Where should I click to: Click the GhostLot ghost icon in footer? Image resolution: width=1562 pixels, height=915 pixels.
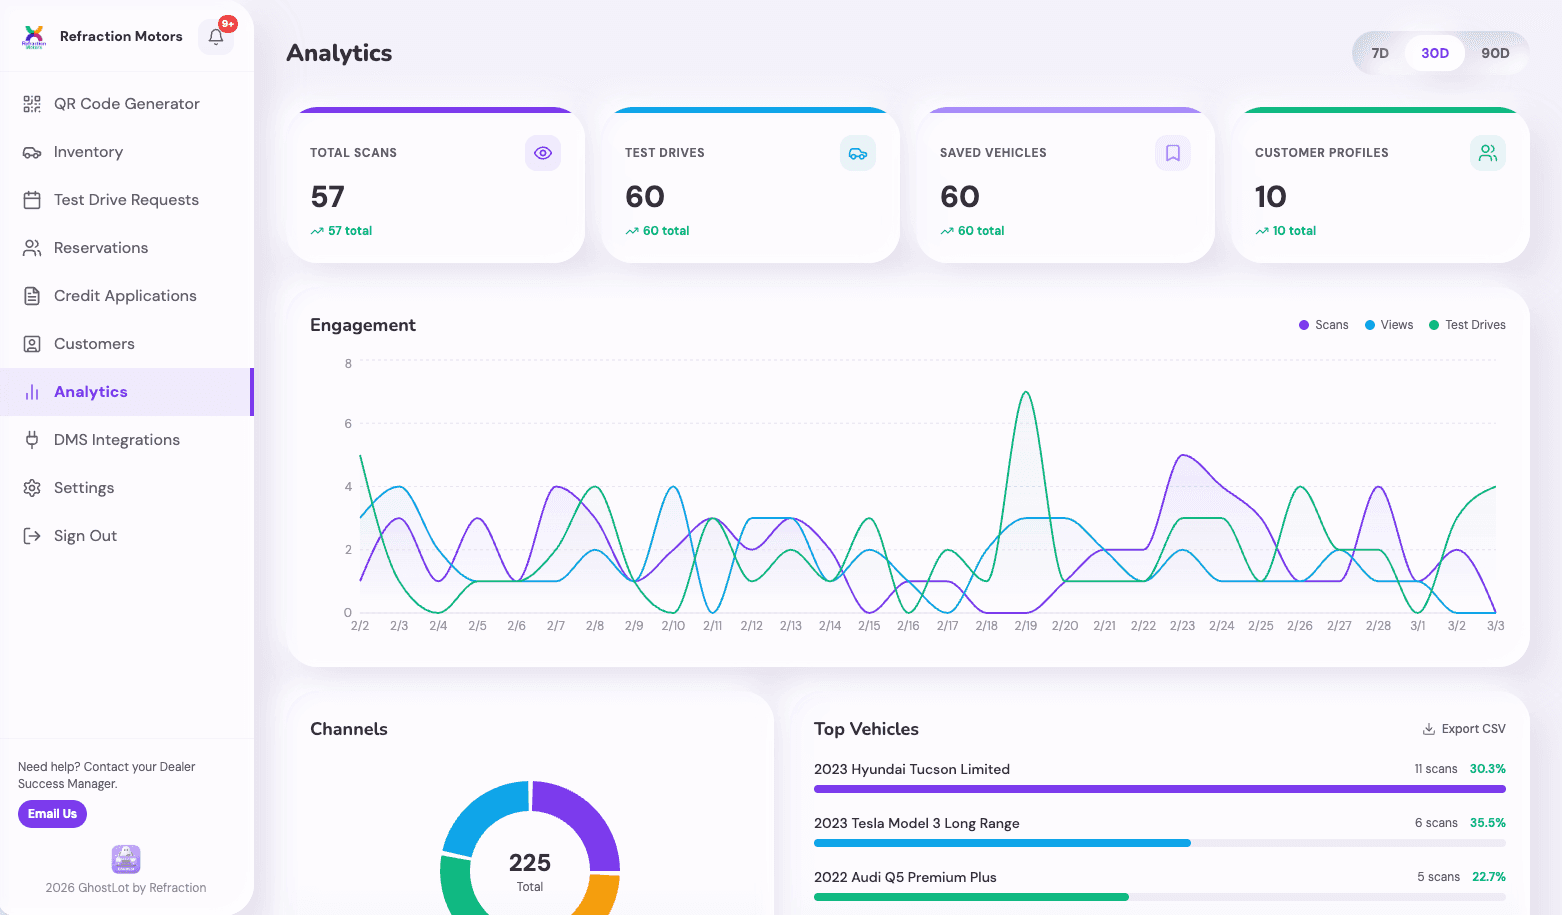tap(126, 859)
